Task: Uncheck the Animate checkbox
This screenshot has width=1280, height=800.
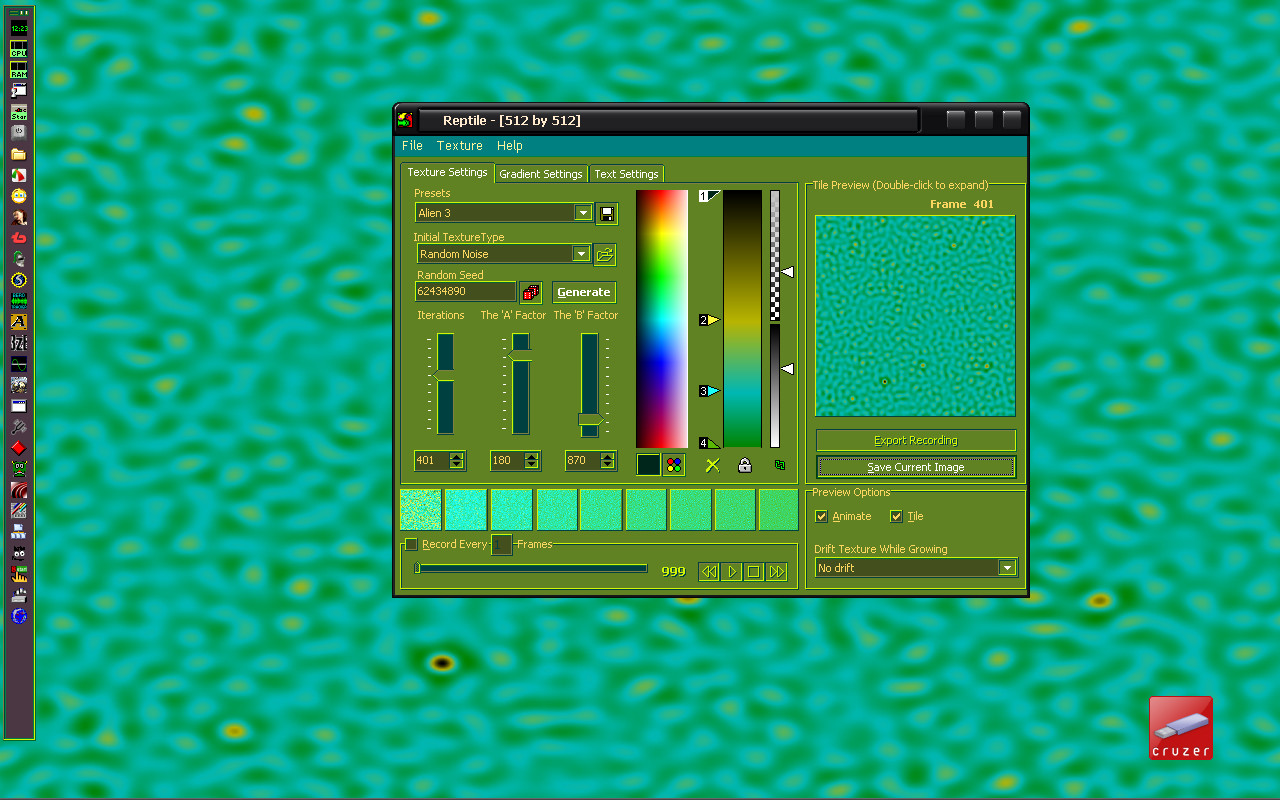Action: (822, 517)
